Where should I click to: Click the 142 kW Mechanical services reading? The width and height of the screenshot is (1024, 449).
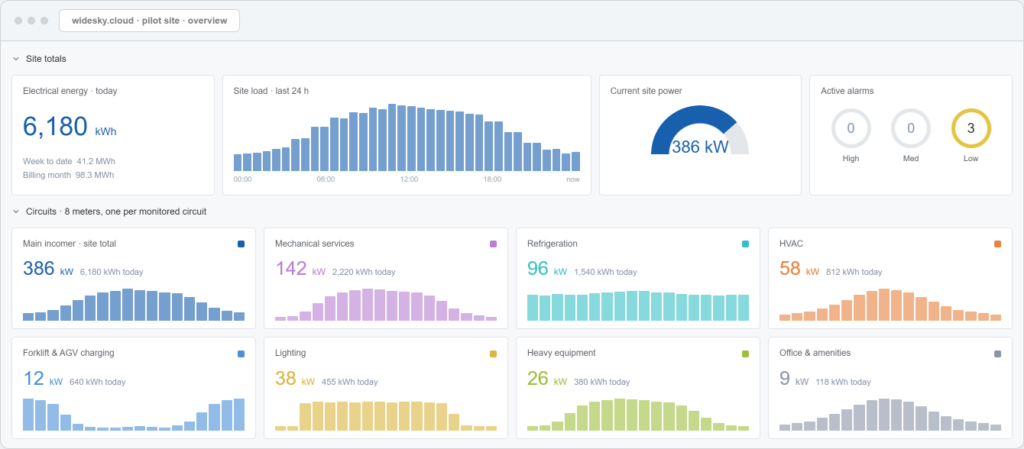coord(300,268)
